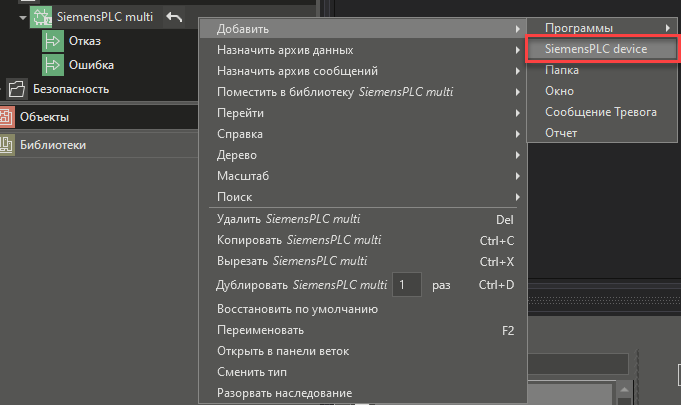Click the arrow next to Добавить
Screen dimensions: 681x405
click(x=518, y=29)
